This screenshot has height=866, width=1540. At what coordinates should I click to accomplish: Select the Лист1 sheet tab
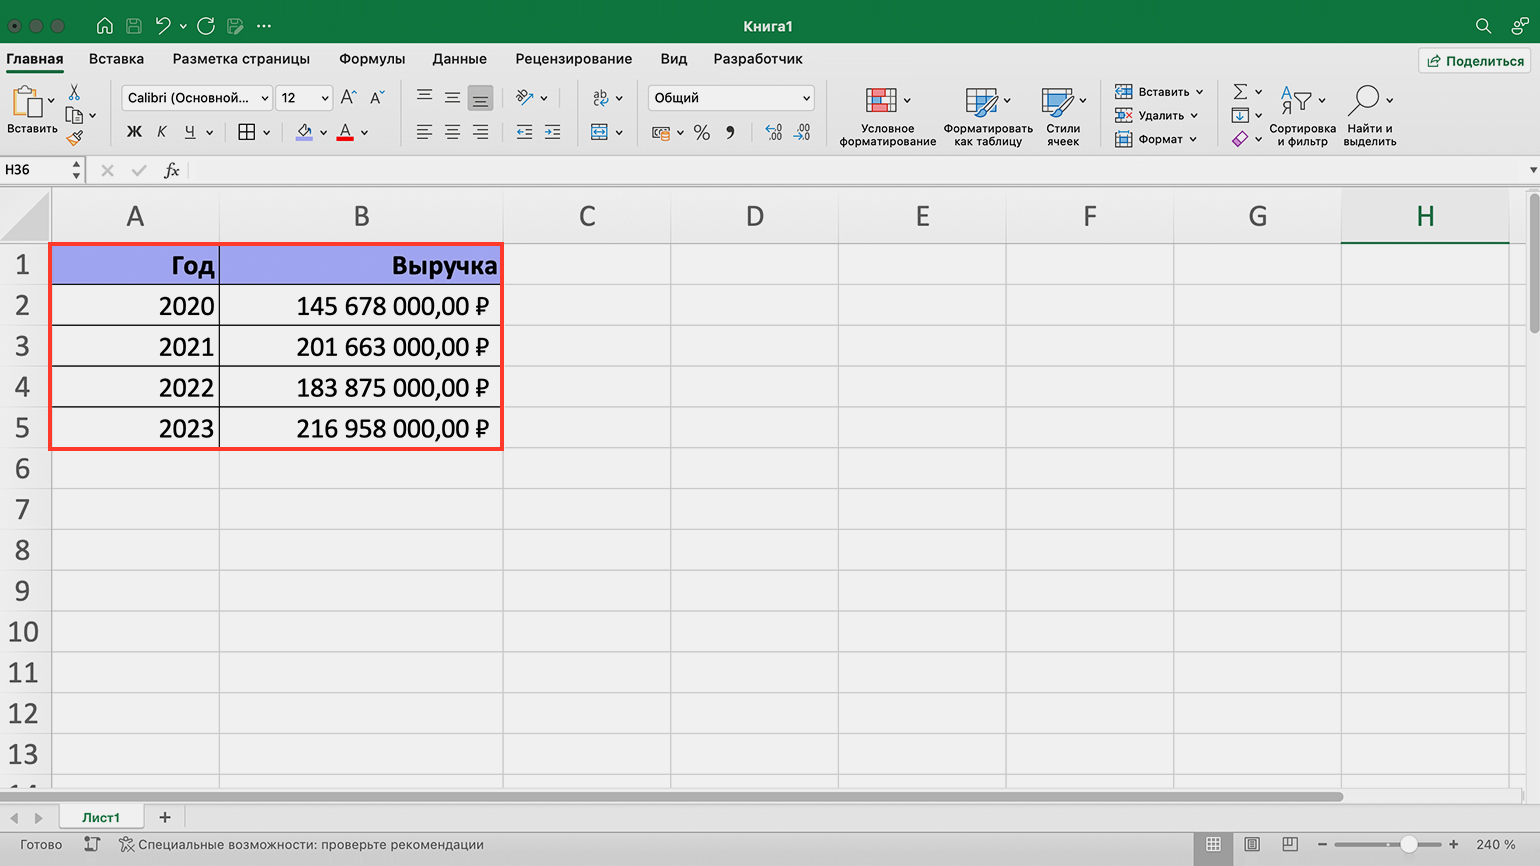(101, 817)
